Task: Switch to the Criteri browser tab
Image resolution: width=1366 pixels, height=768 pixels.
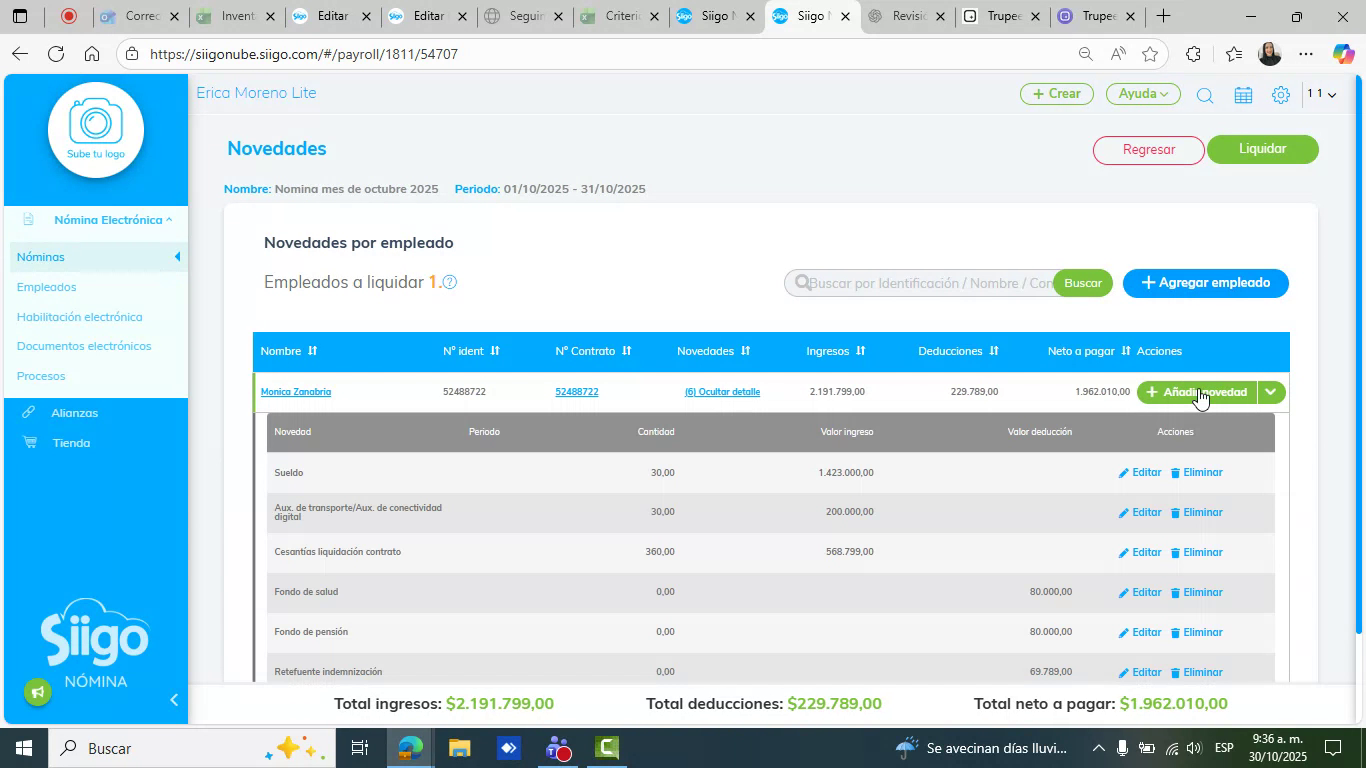Action: click(620, 16)
